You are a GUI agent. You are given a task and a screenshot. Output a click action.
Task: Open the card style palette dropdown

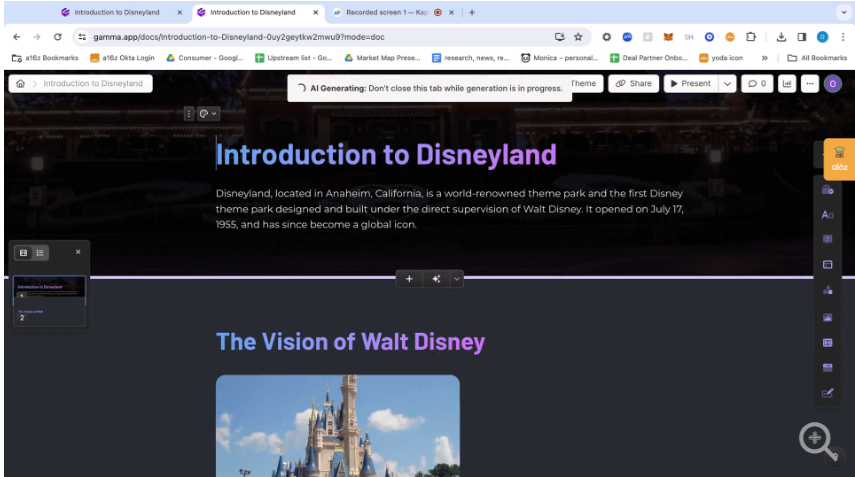point(208,113)
